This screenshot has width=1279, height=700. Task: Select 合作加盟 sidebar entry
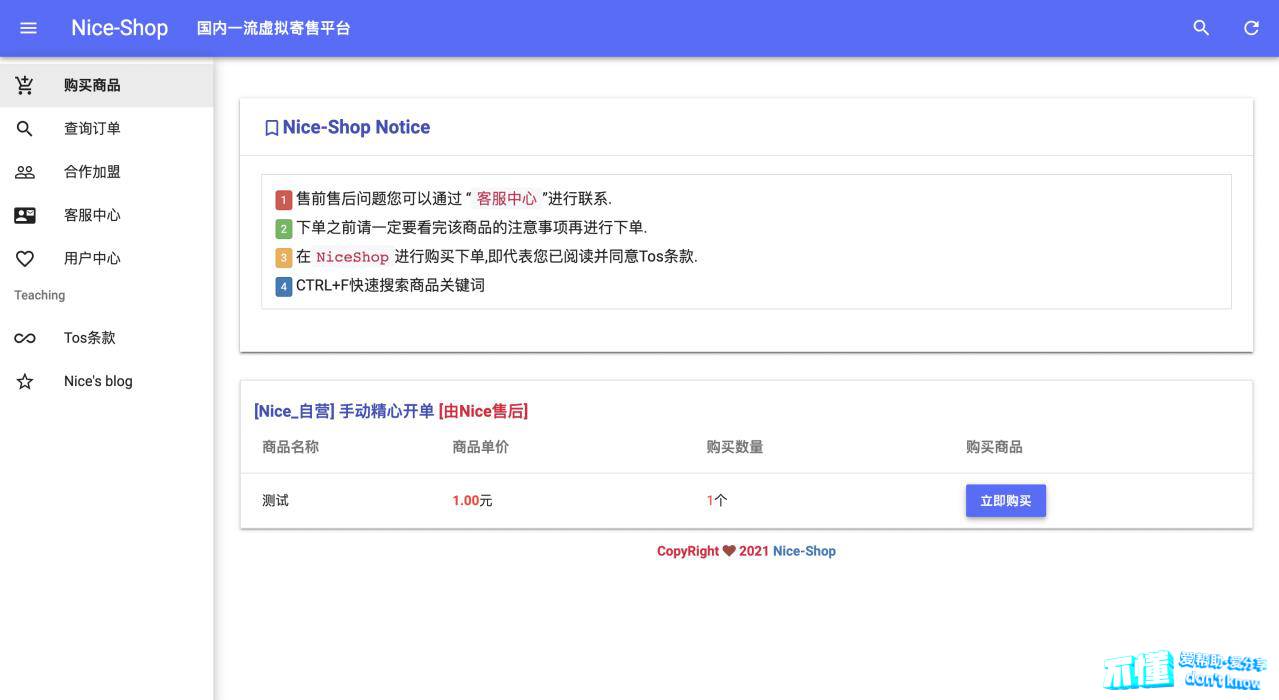[x=92, y=172]
